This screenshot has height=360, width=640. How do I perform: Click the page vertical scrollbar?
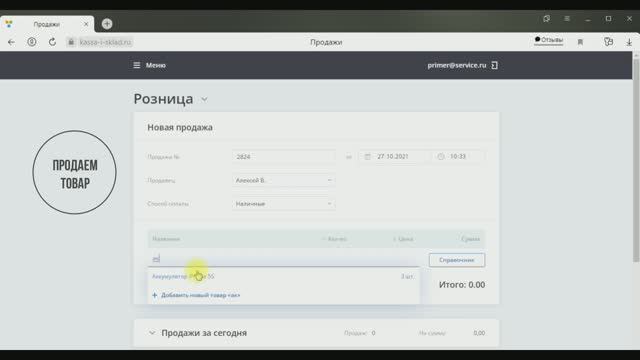pyautogui.click(x=636, y=160)
